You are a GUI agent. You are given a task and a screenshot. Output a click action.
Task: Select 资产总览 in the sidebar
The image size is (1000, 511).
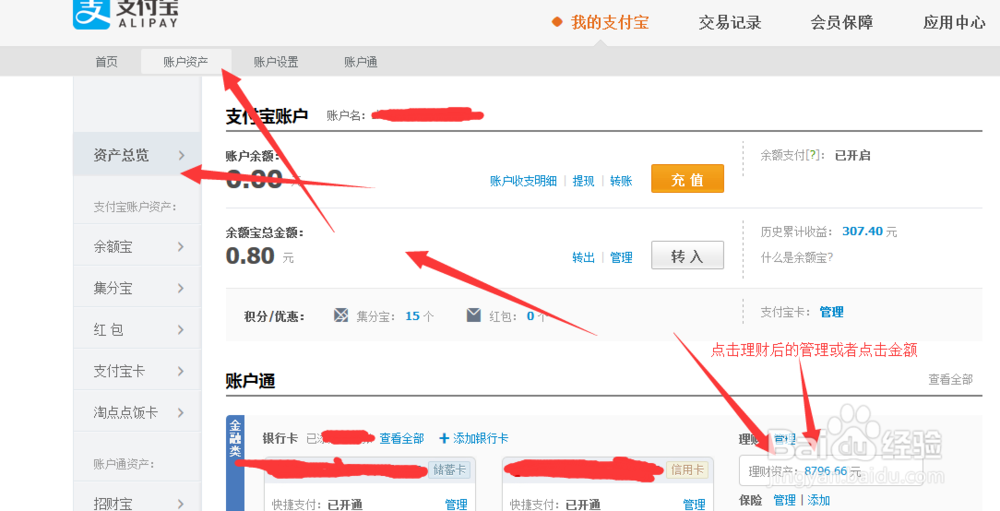(137, 154)
